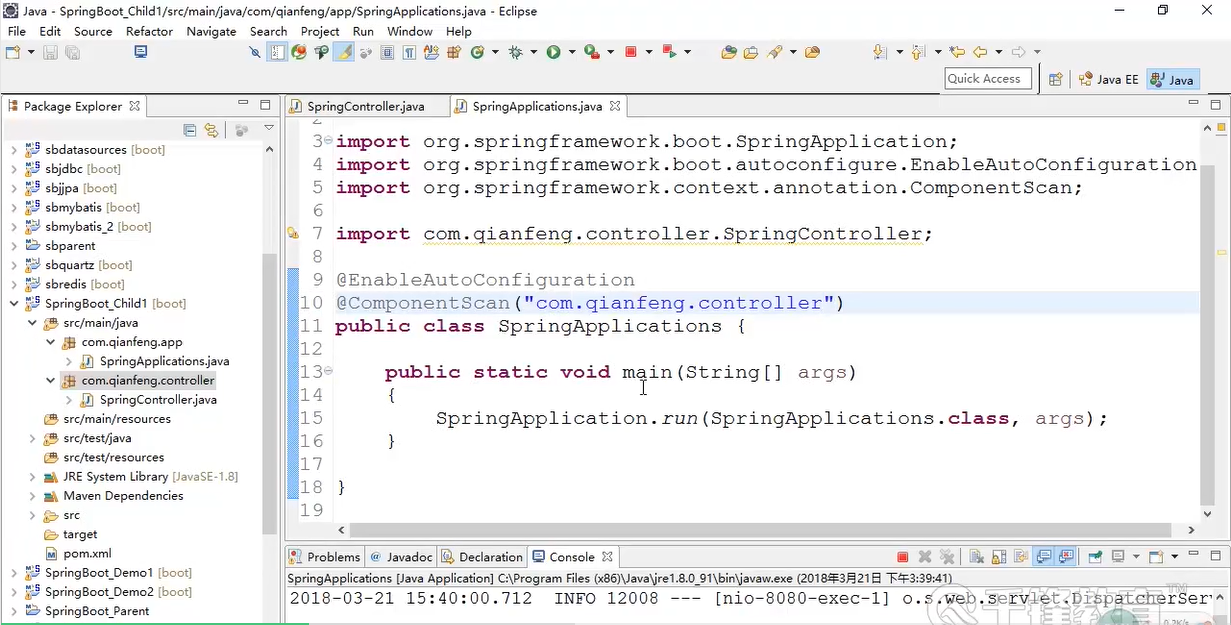Image resolution: width=1231 pixels, height=625 pixels.
Task: Open the Declaration view tab
Action: [482, 557]
